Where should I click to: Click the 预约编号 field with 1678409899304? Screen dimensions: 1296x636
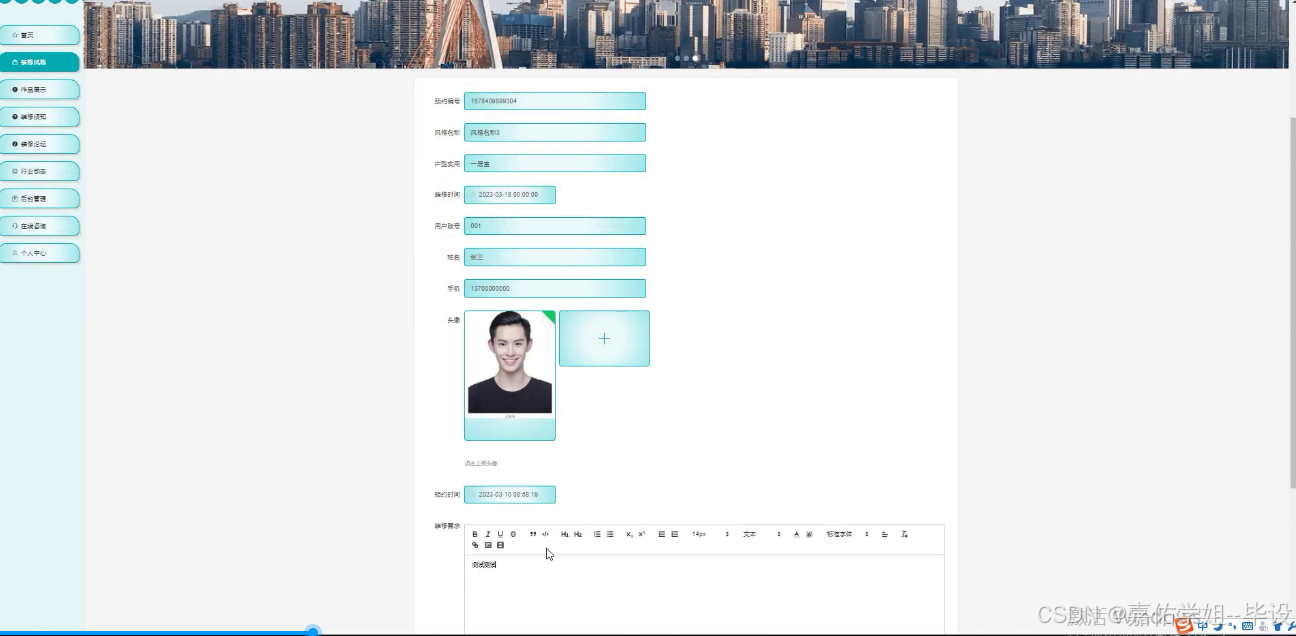555,101
